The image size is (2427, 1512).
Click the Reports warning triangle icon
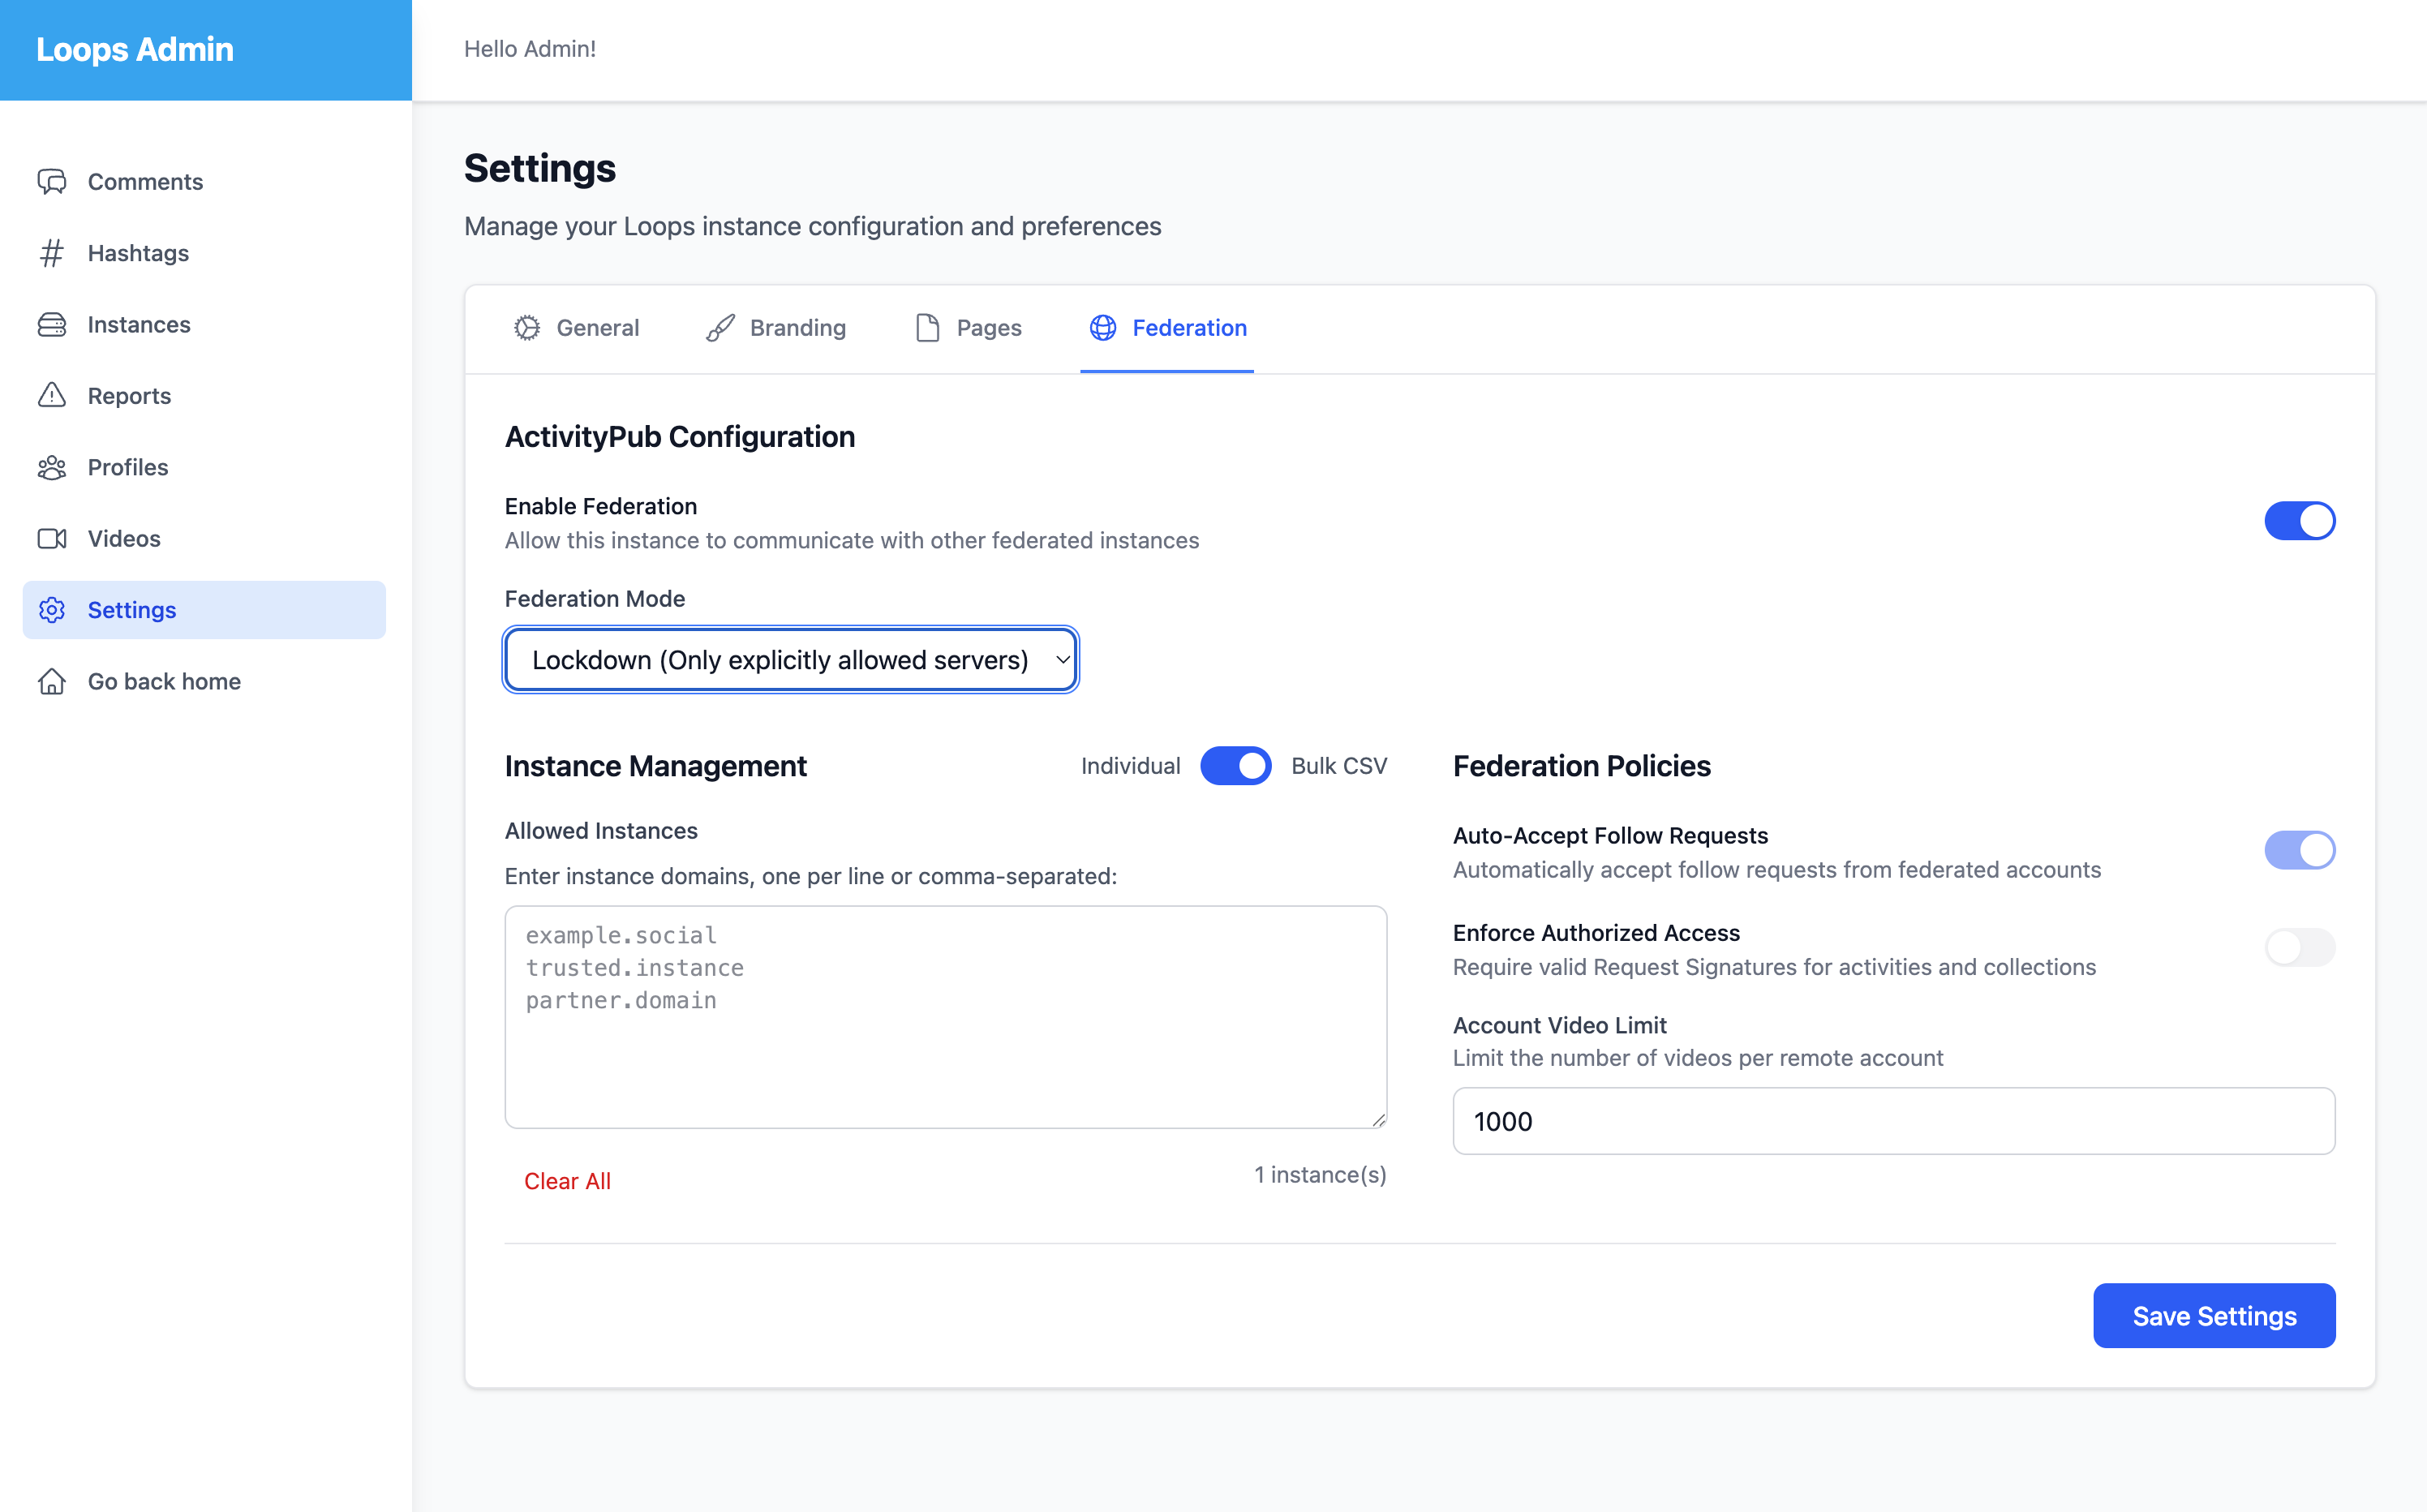(x=52, y=395)
